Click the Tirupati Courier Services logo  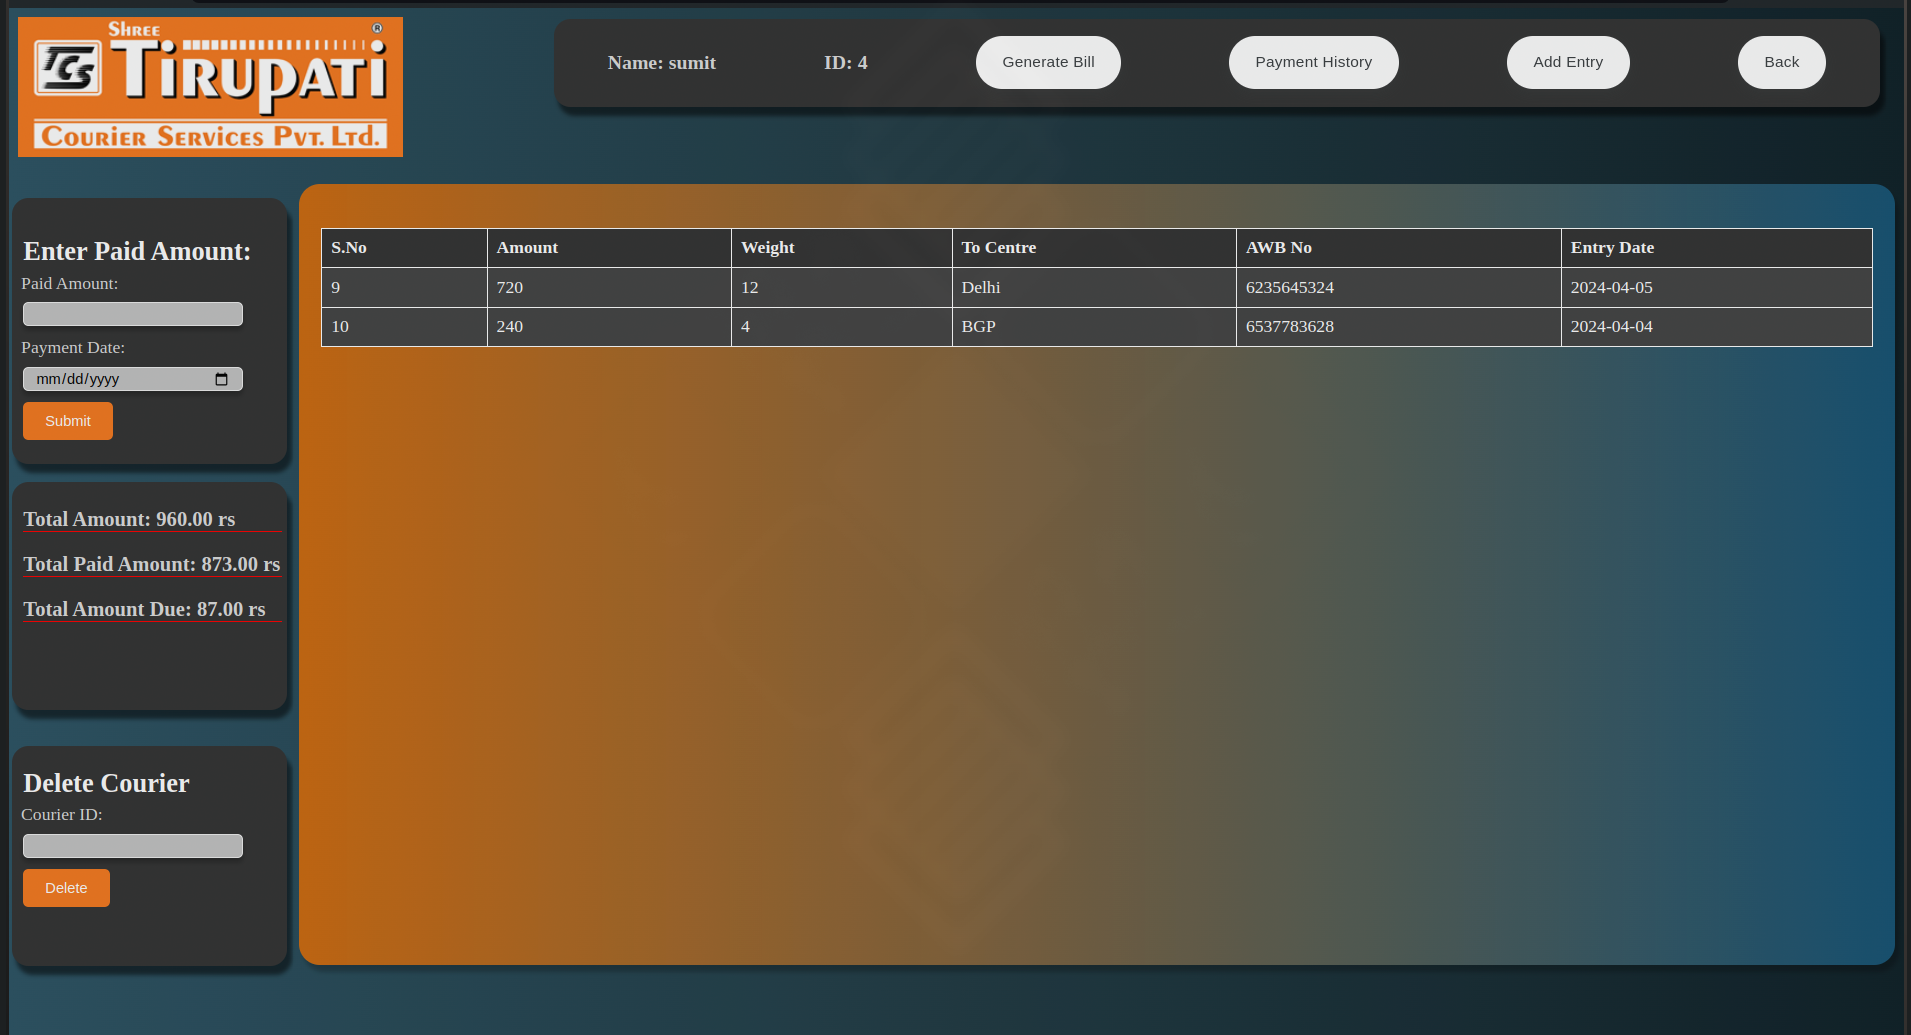209,85
